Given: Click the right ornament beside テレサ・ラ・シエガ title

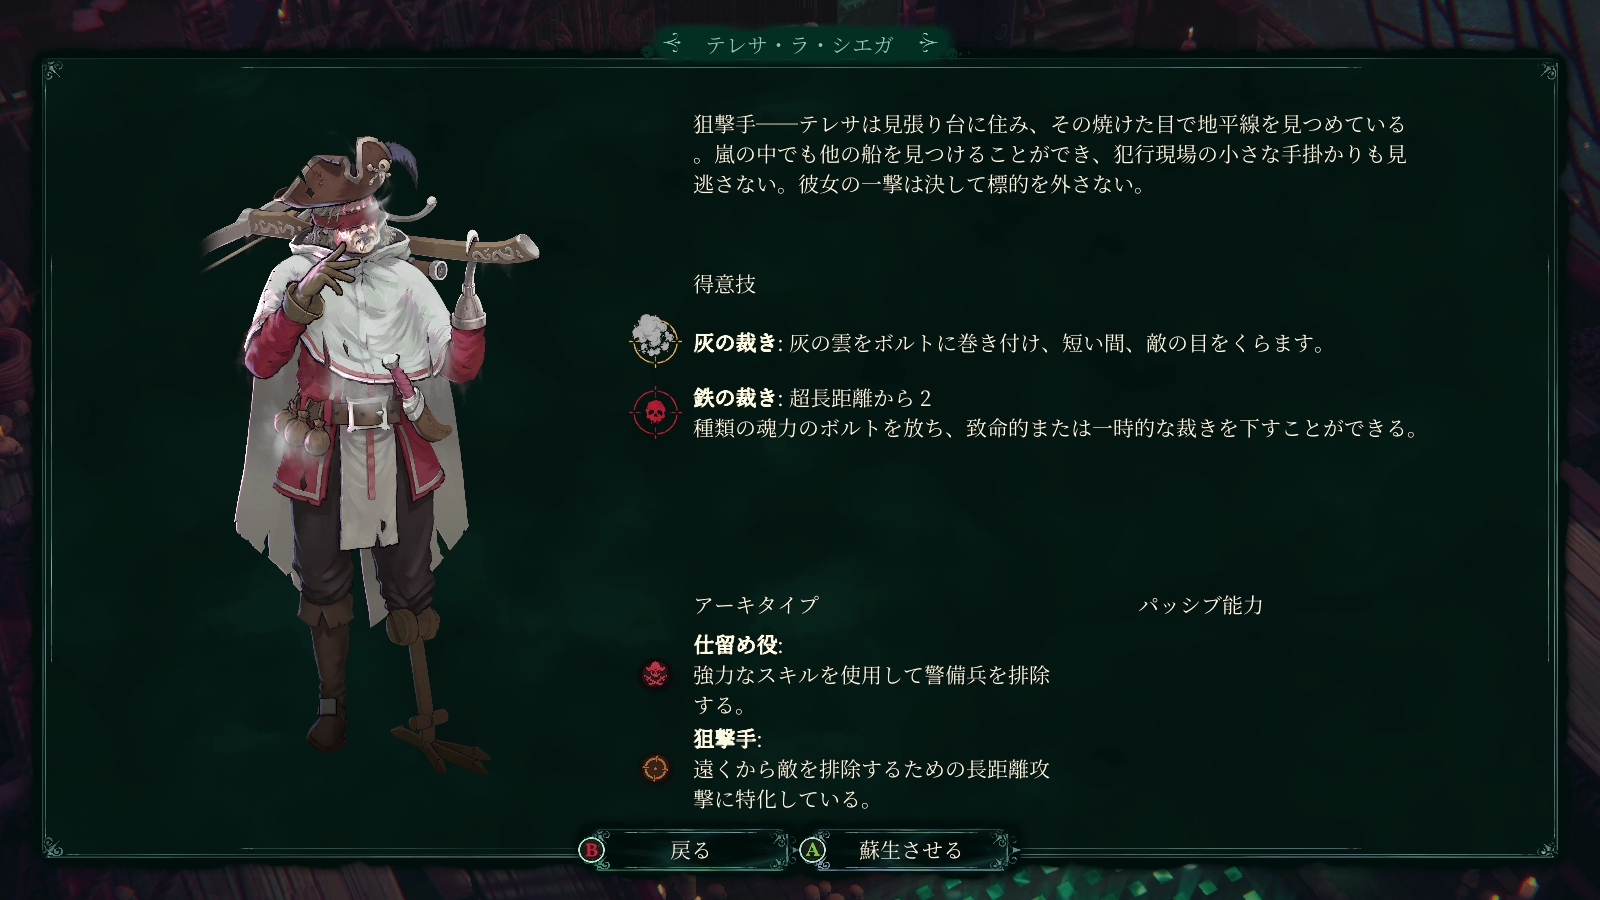Looking at the screenshot, I should point(928,44).
